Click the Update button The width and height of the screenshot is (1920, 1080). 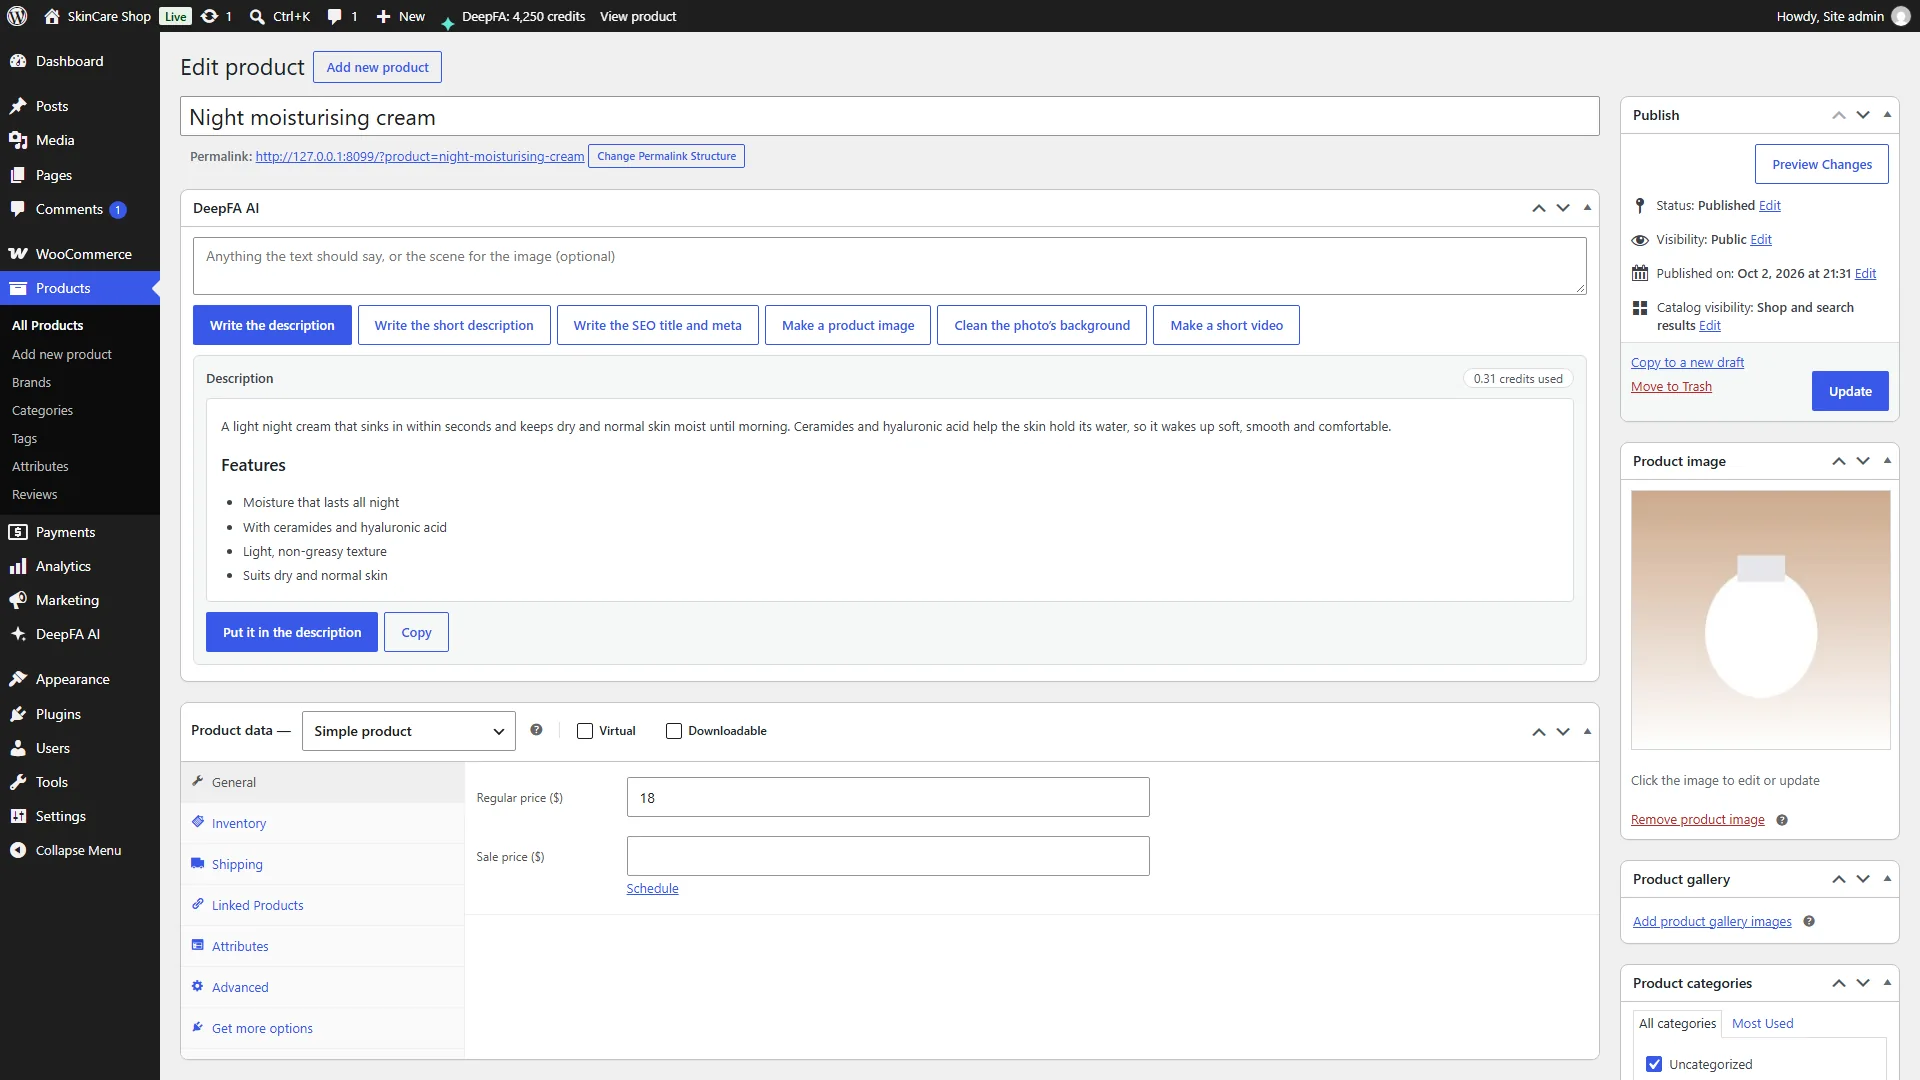click(1850, 391)
